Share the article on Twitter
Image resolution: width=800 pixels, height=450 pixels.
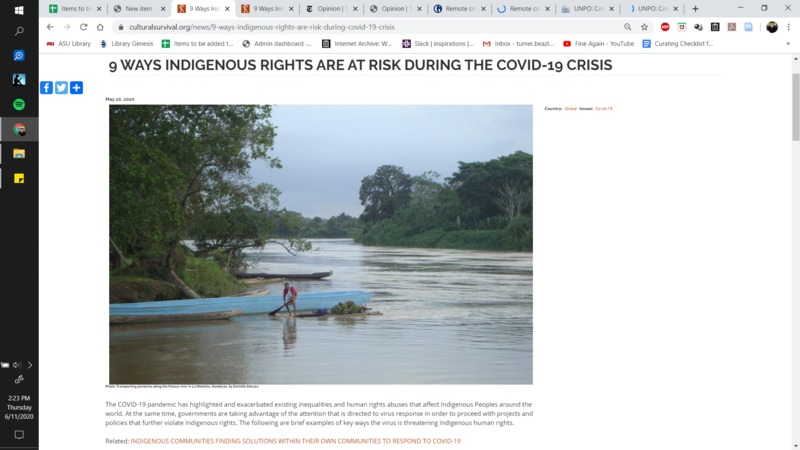point(61,88)
